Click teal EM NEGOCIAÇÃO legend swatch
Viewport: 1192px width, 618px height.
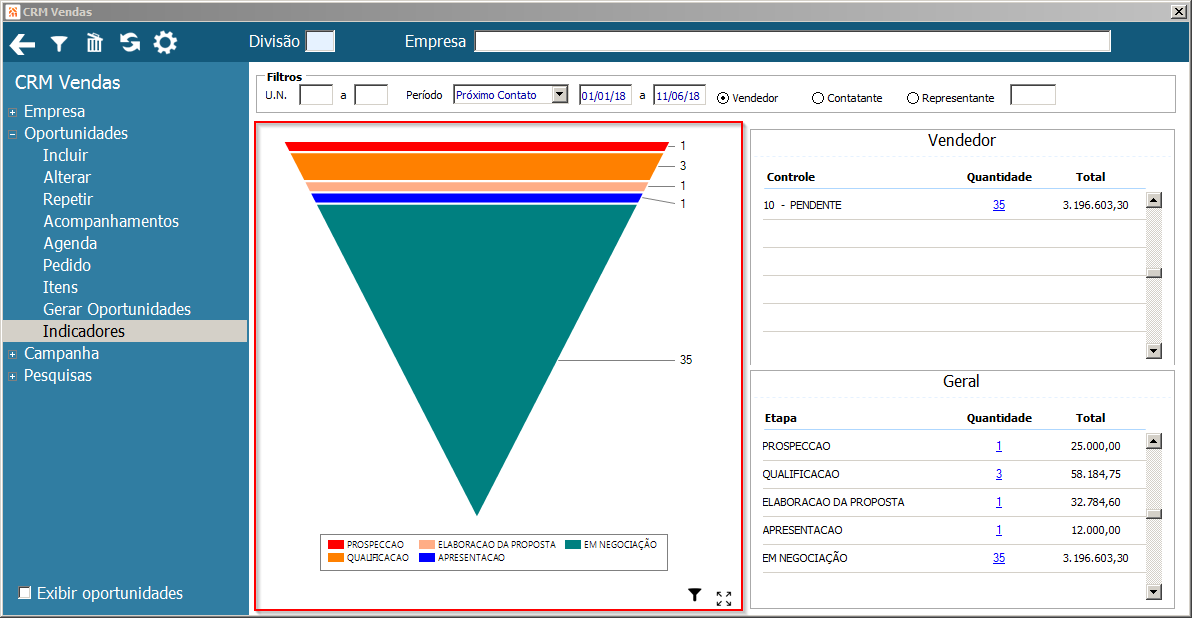573,544
